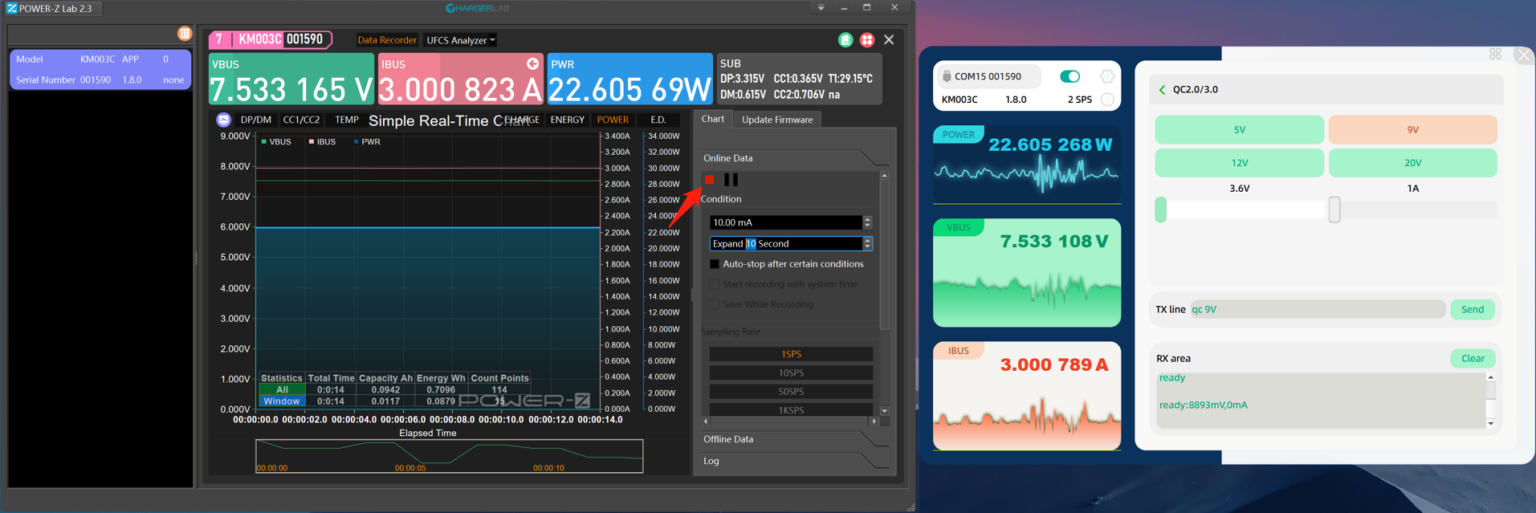The image size is (1536, 513).
Task: Go back using QC2.0/3.0 green chevron
Action: 1162,89
